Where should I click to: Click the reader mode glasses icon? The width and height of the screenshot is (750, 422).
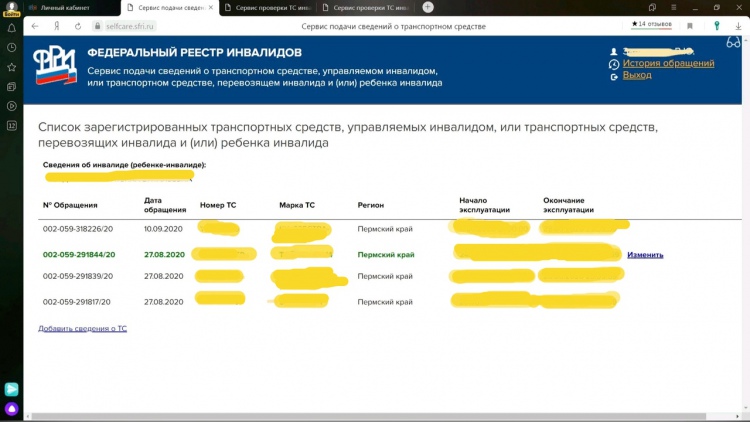[733, 42]
